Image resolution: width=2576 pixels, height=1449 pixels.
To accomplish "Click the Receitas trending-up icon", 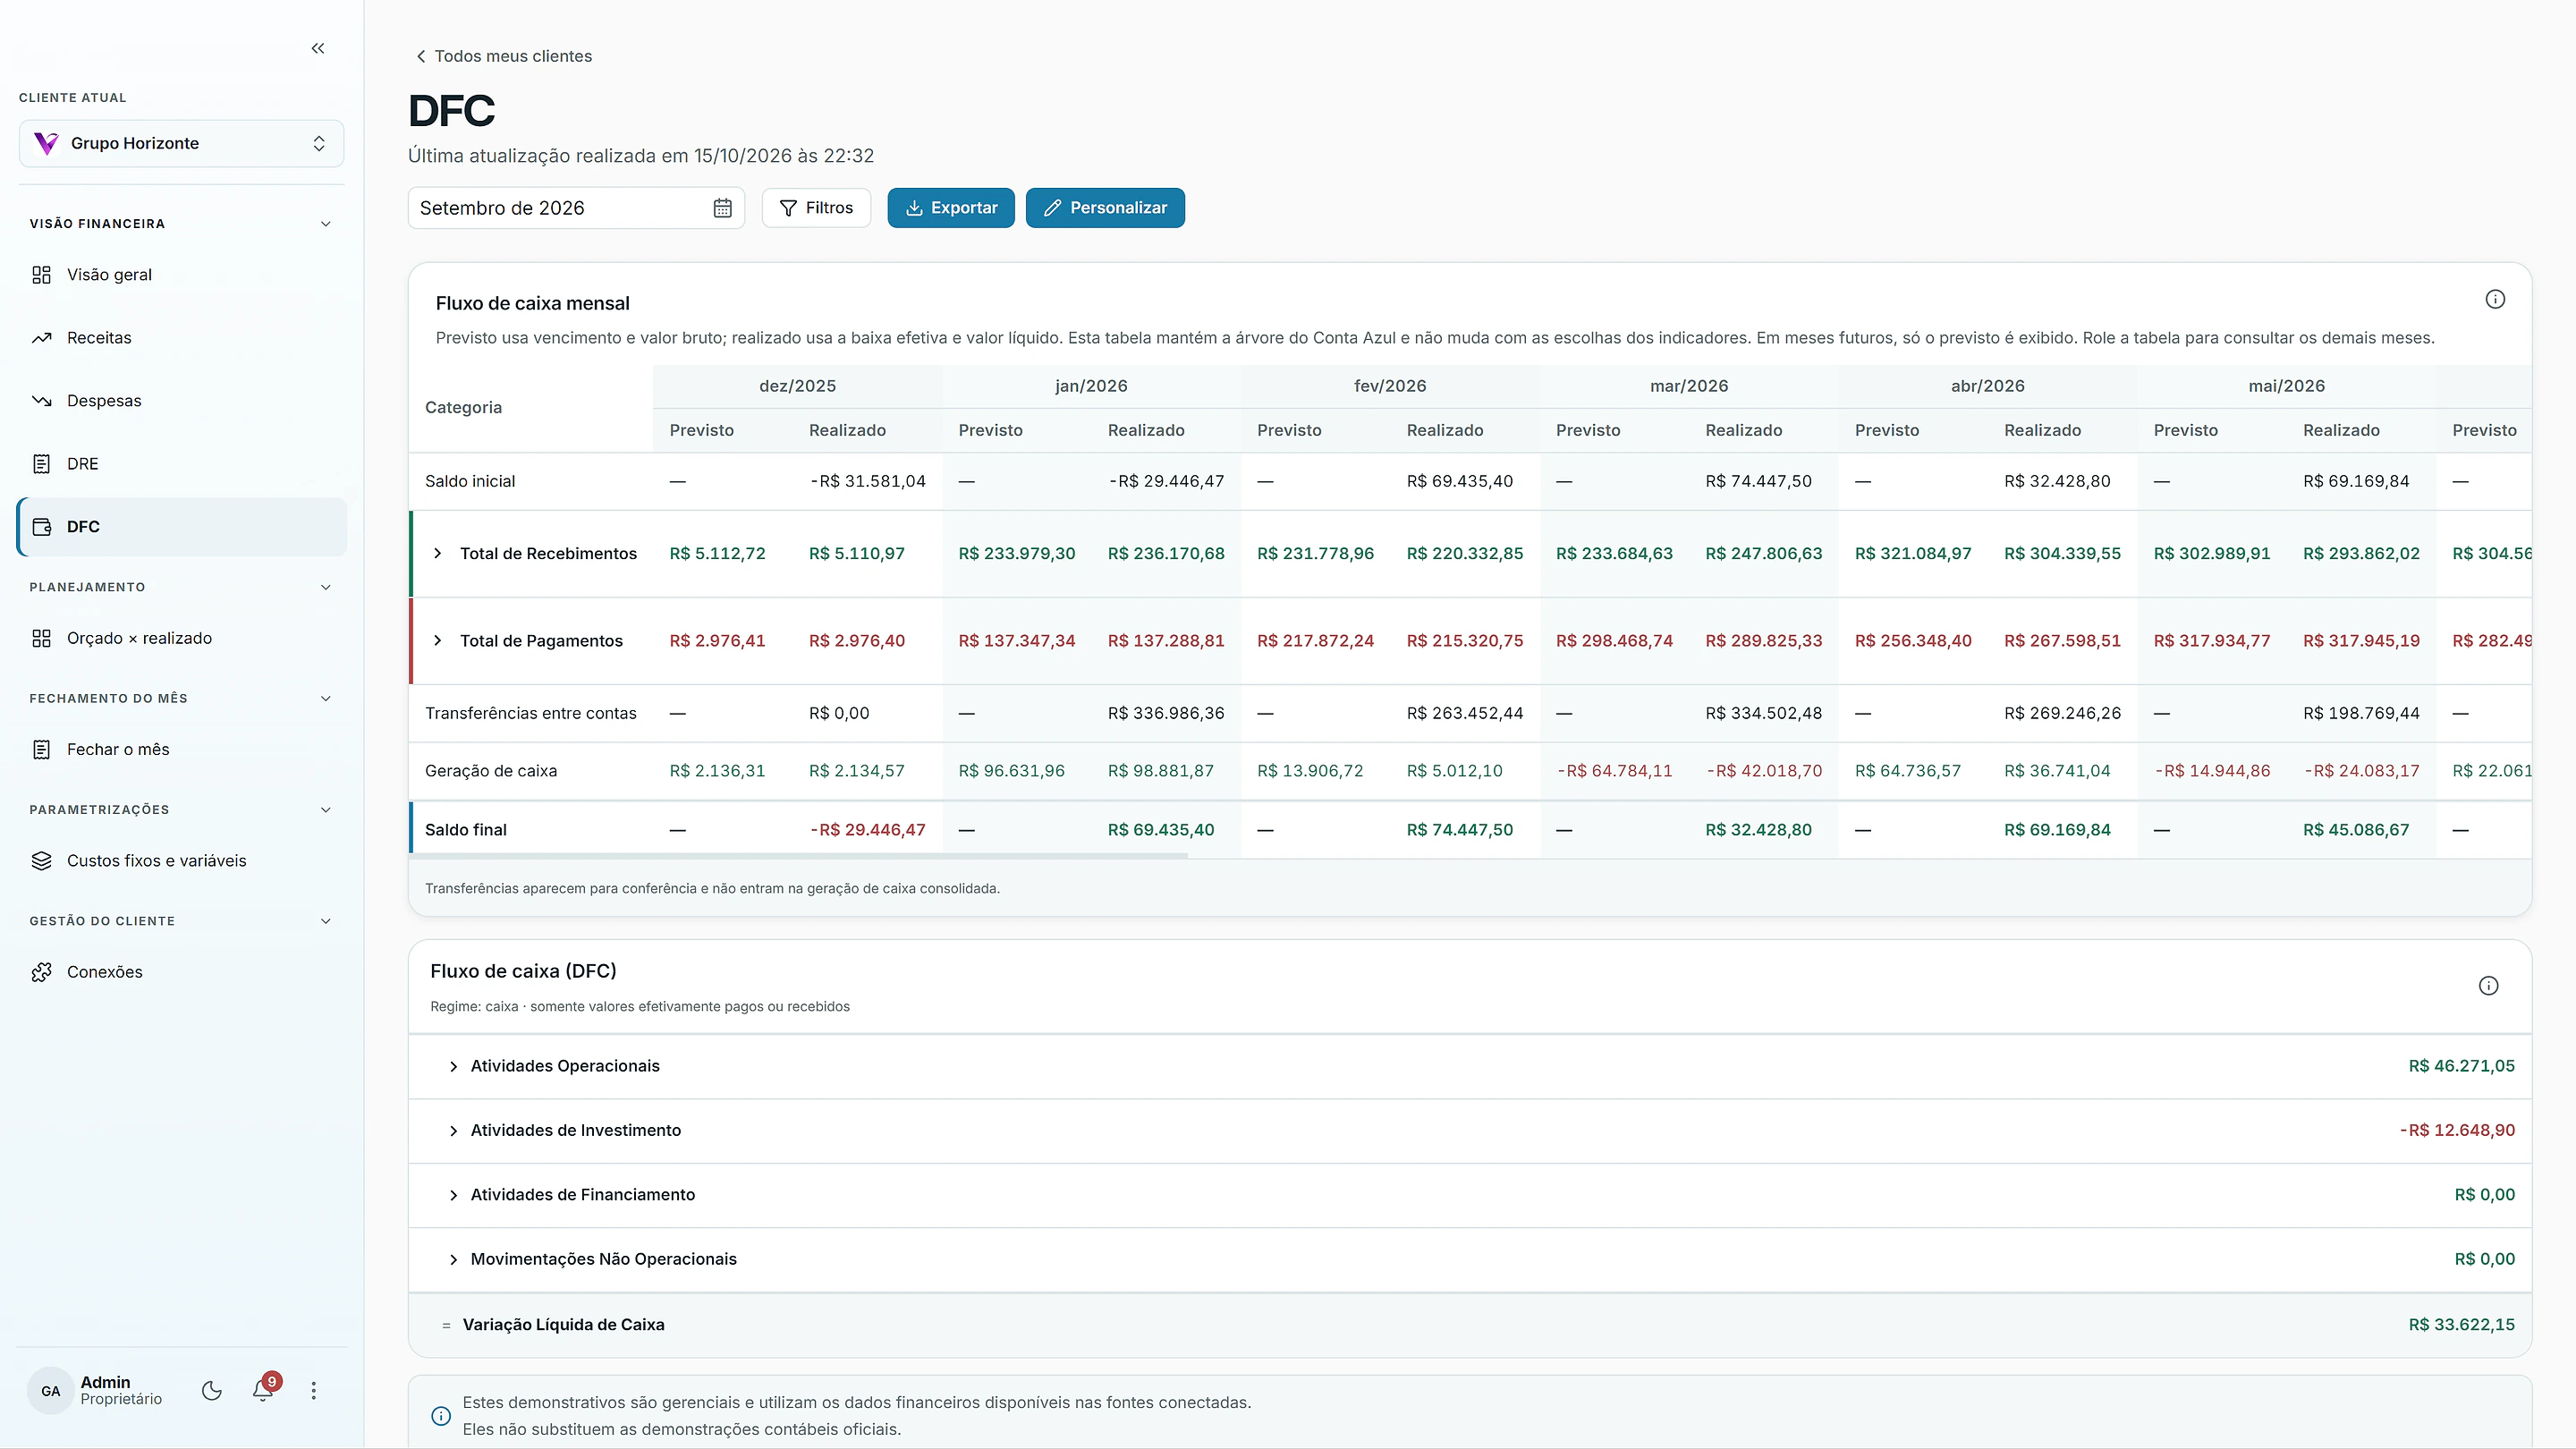I will click(41, 338).
